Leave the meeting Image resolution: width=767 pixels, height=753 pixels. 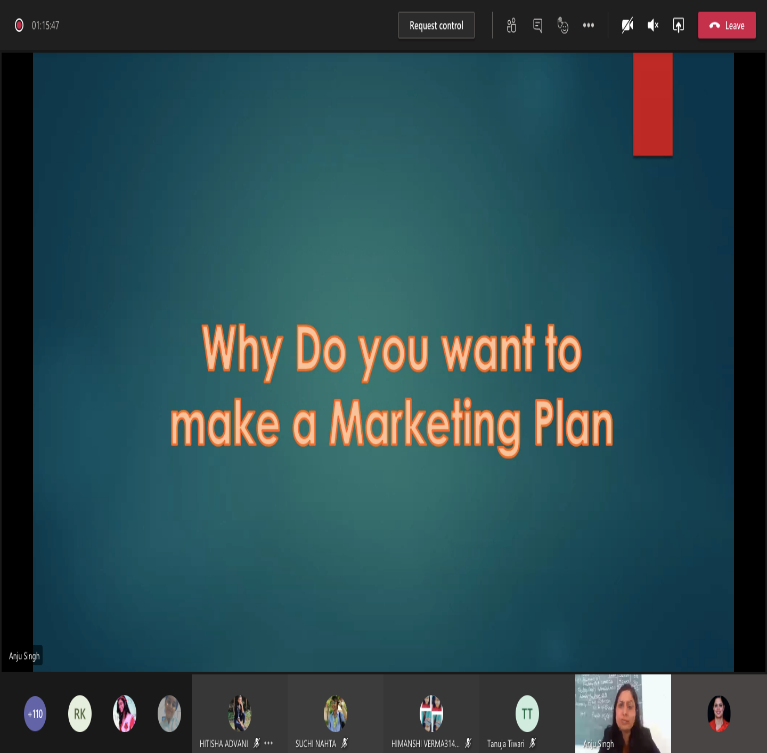click(726, 25)
